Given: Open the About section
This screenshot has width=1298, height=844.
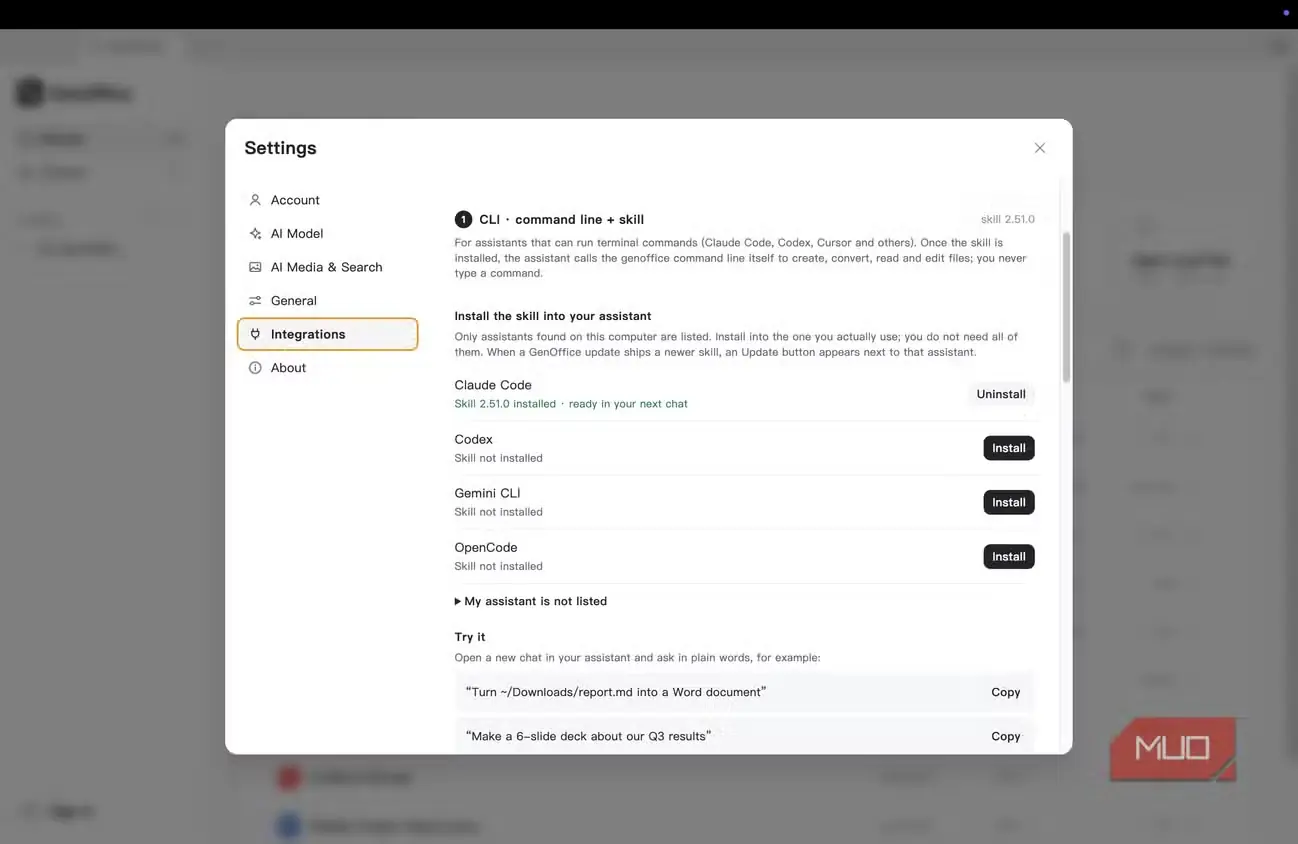Looking at the screenshot, I should [327, 368].
